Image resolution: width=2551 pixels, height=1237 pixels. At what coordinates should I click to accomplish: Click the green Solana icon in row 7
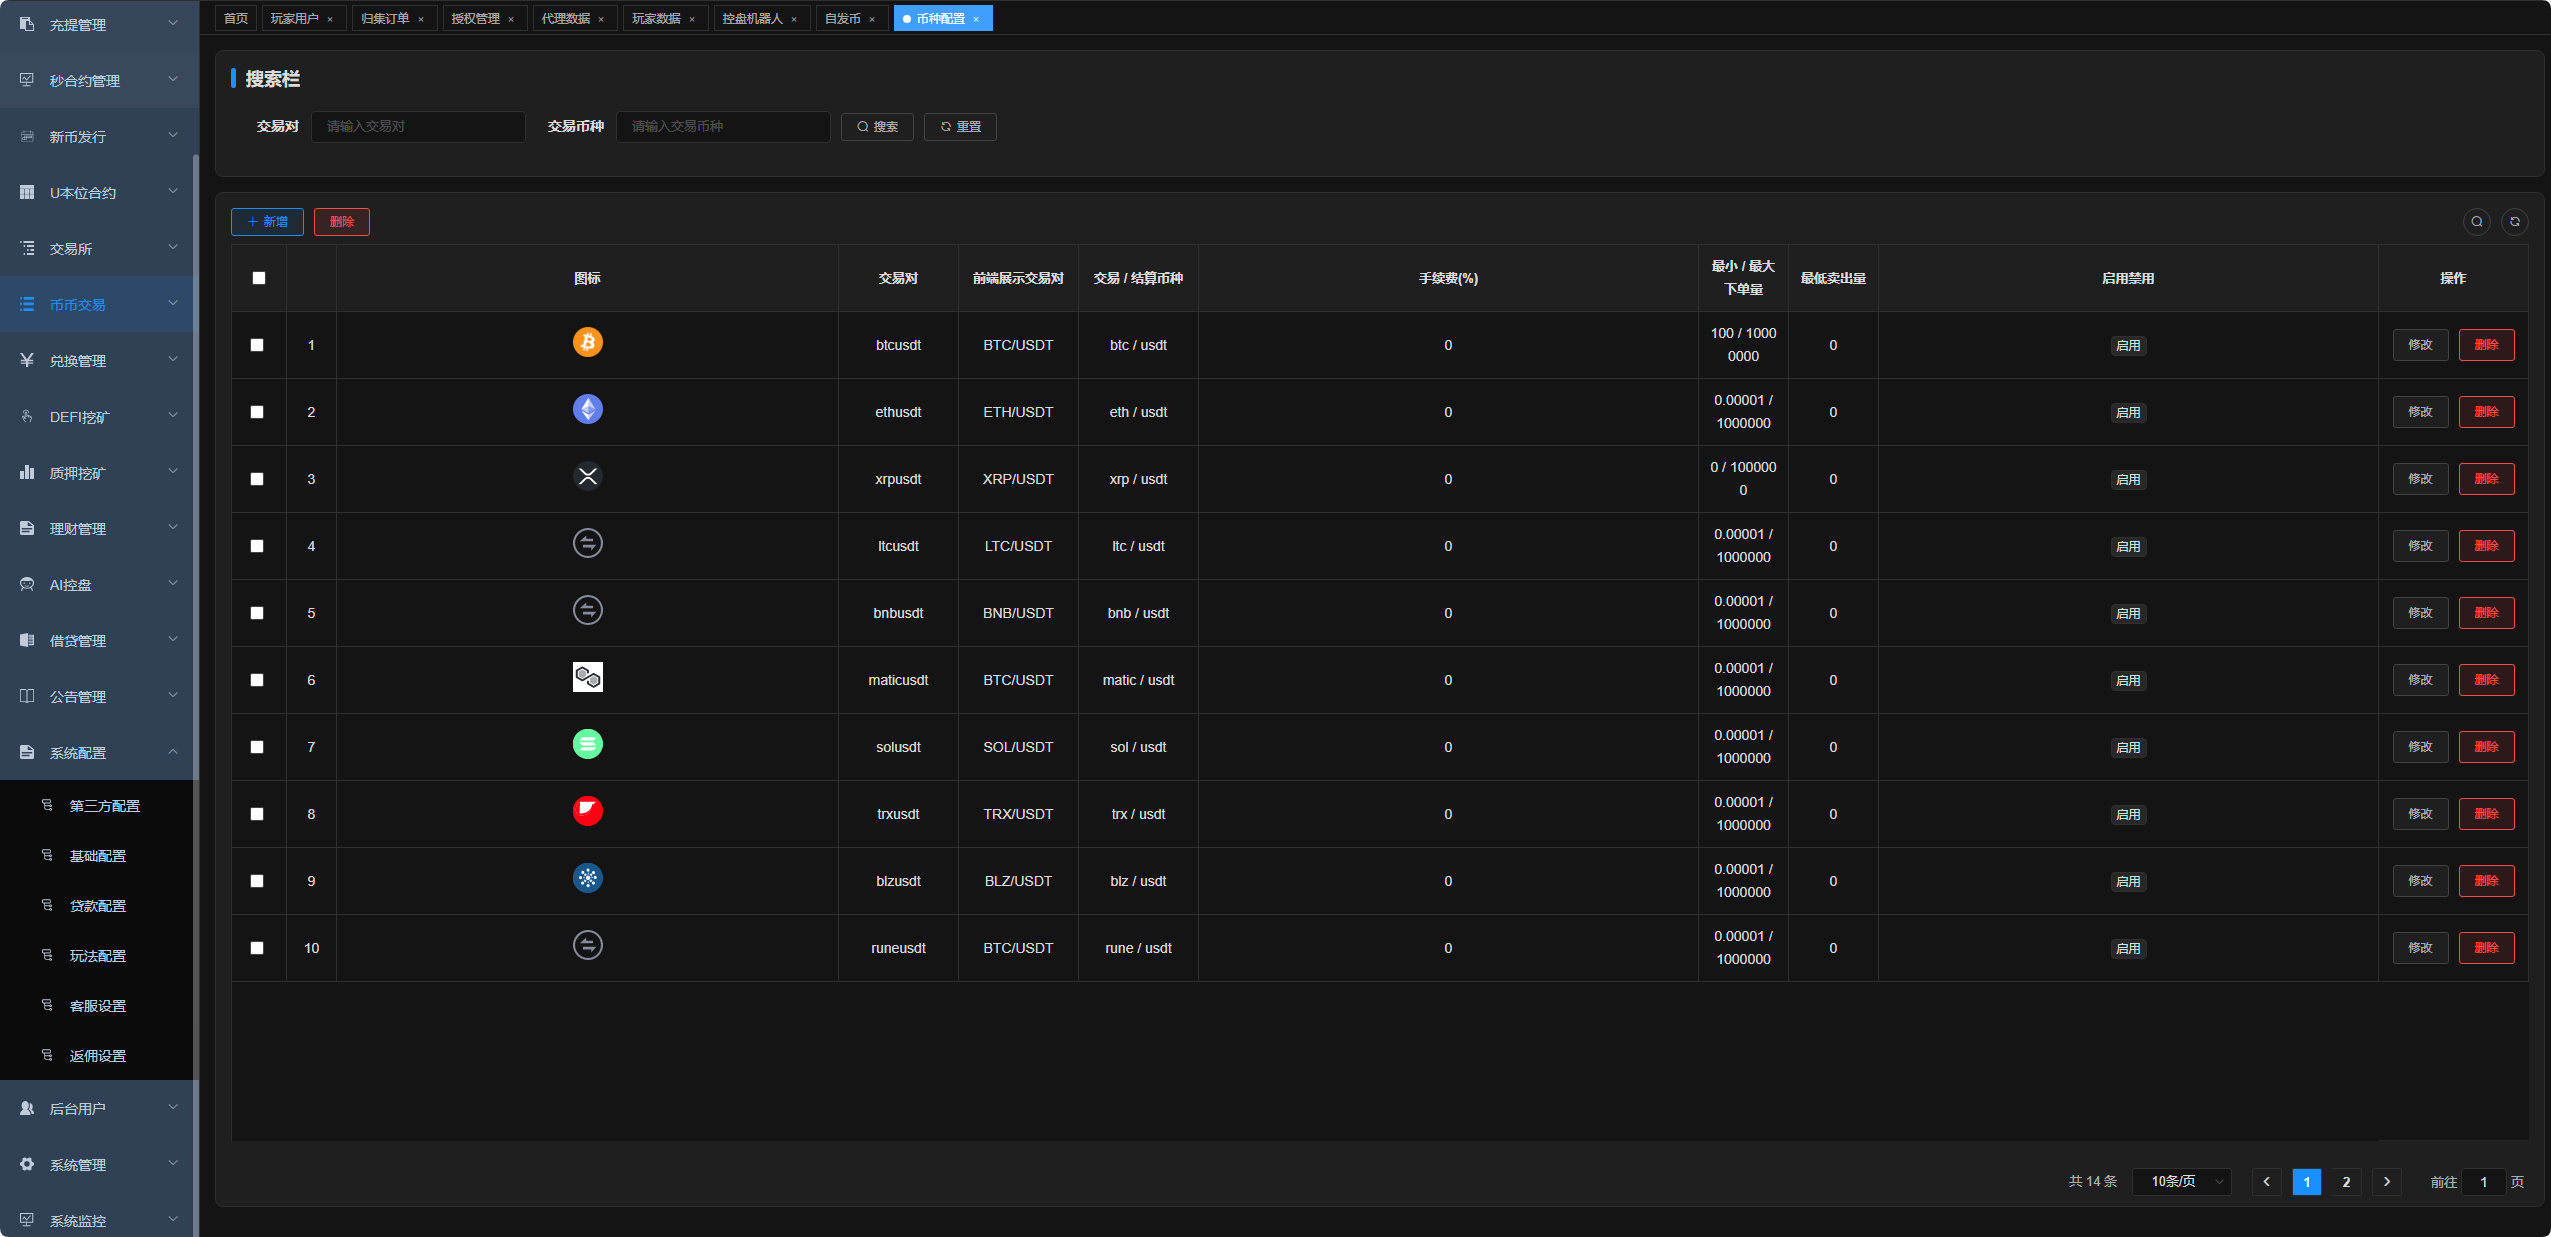click(587, 745)
